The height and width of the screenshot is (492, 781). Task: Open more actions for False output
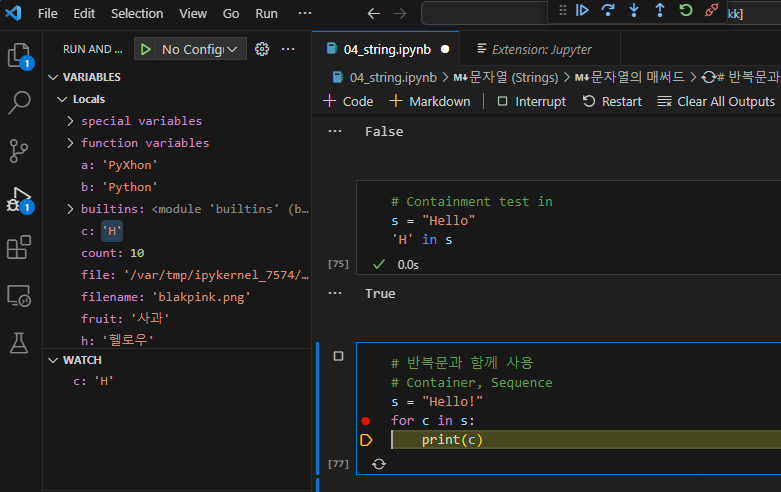click(x=335, y=131)
